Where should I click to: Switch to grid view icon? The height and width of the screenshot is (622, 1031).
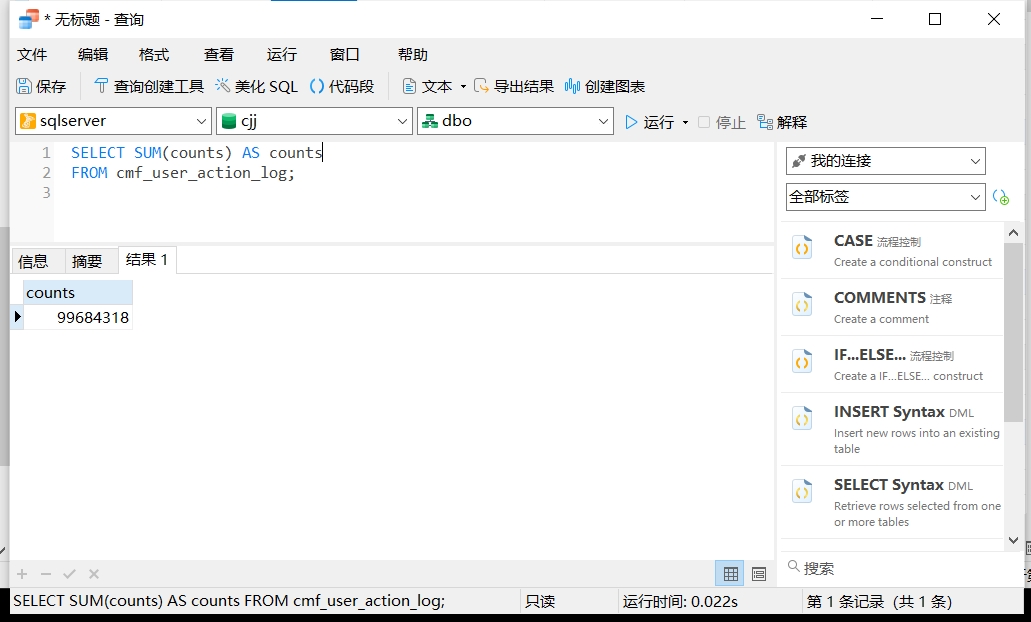click(x=730, y=574)
